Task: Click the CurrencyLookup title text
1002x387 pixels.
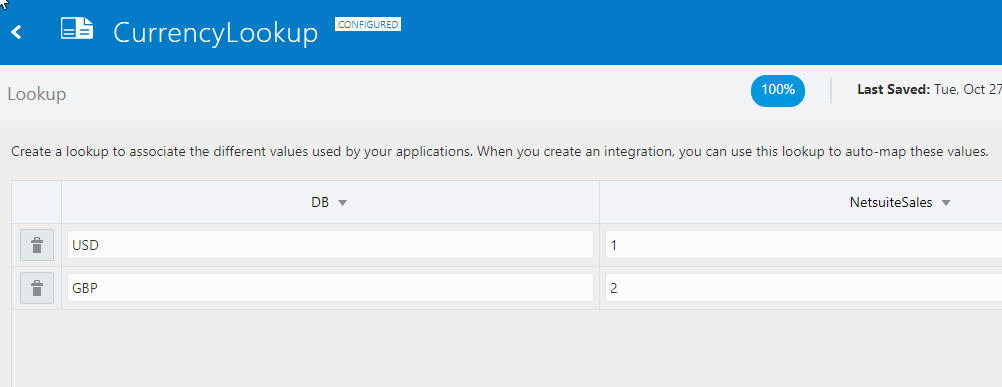Action: point(215,33)
